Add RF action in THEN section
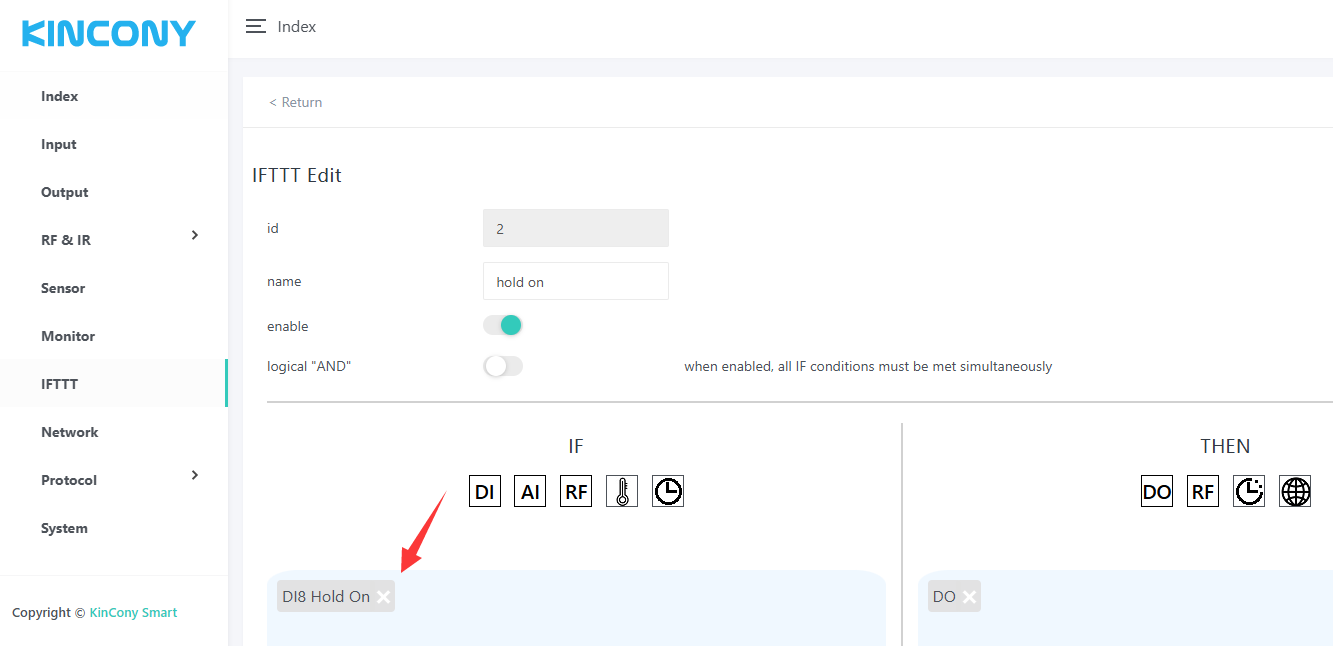 (1203, 492)
